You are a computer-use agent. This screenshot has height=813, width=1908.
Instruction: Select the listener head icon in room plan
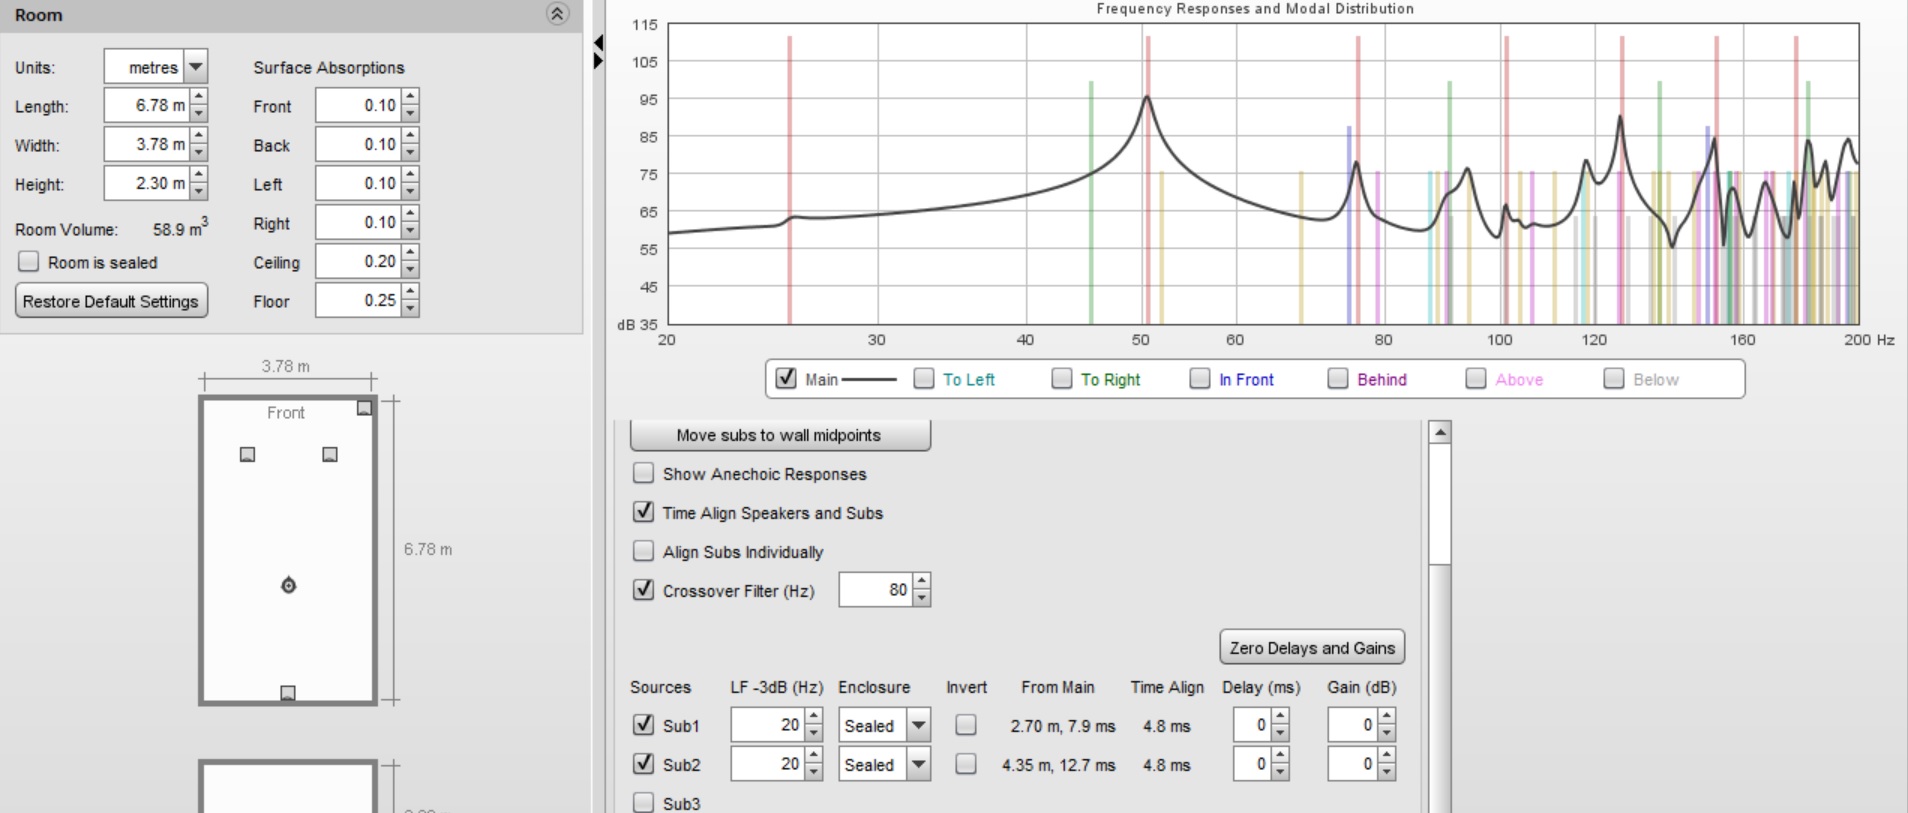pos(288,585)
